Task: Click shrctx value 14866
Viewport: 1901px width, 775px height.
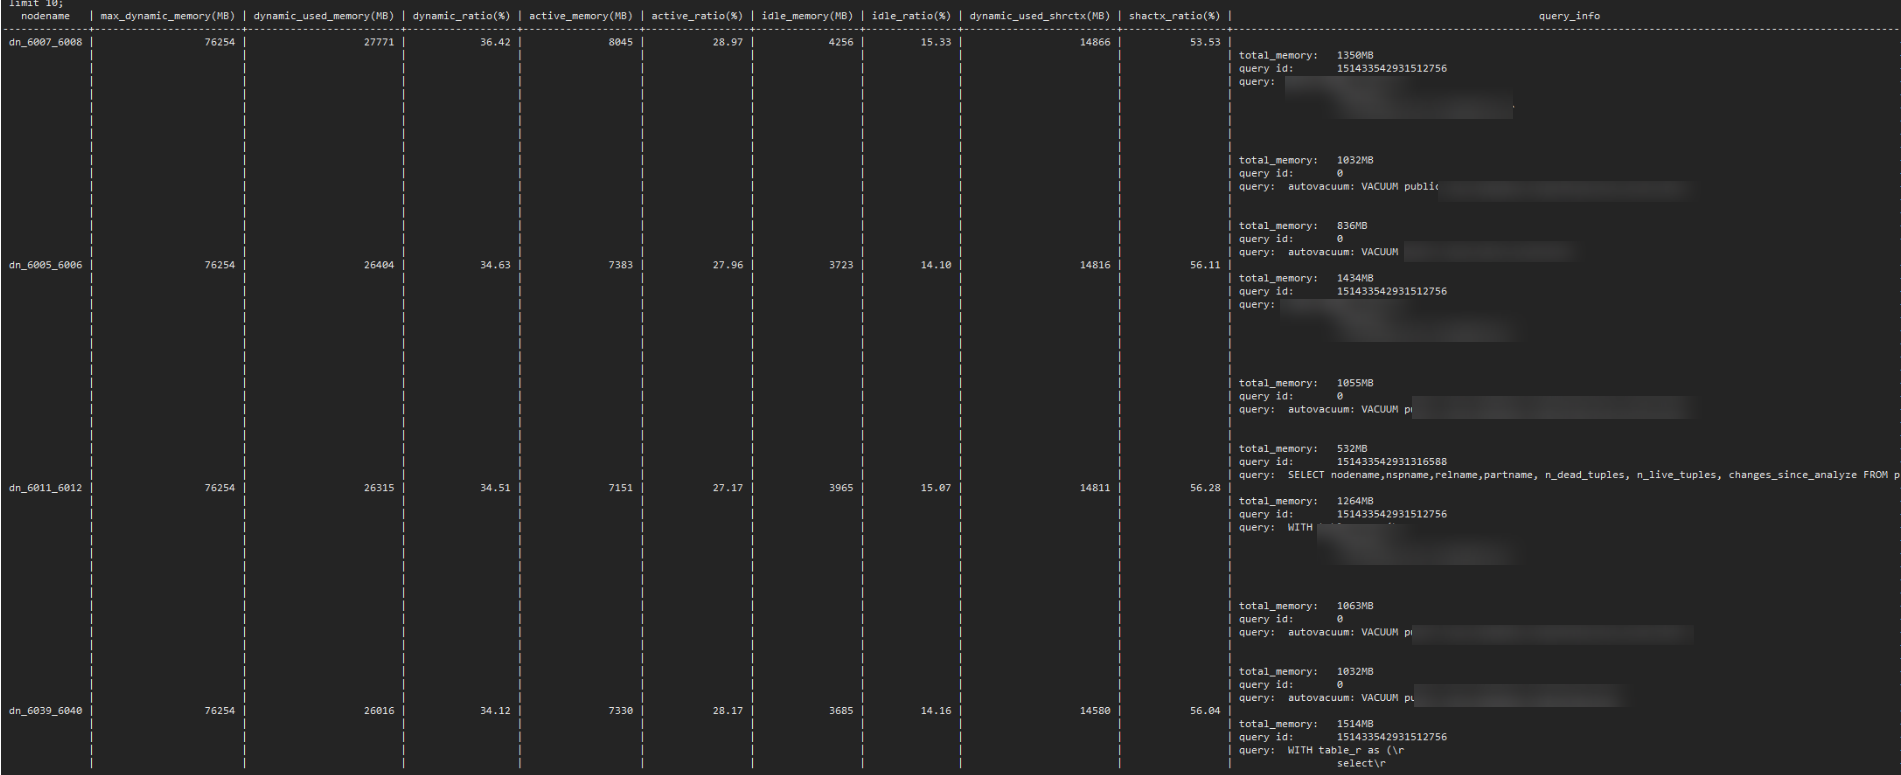Action: pyautogui.click(x=1095, y=42)
